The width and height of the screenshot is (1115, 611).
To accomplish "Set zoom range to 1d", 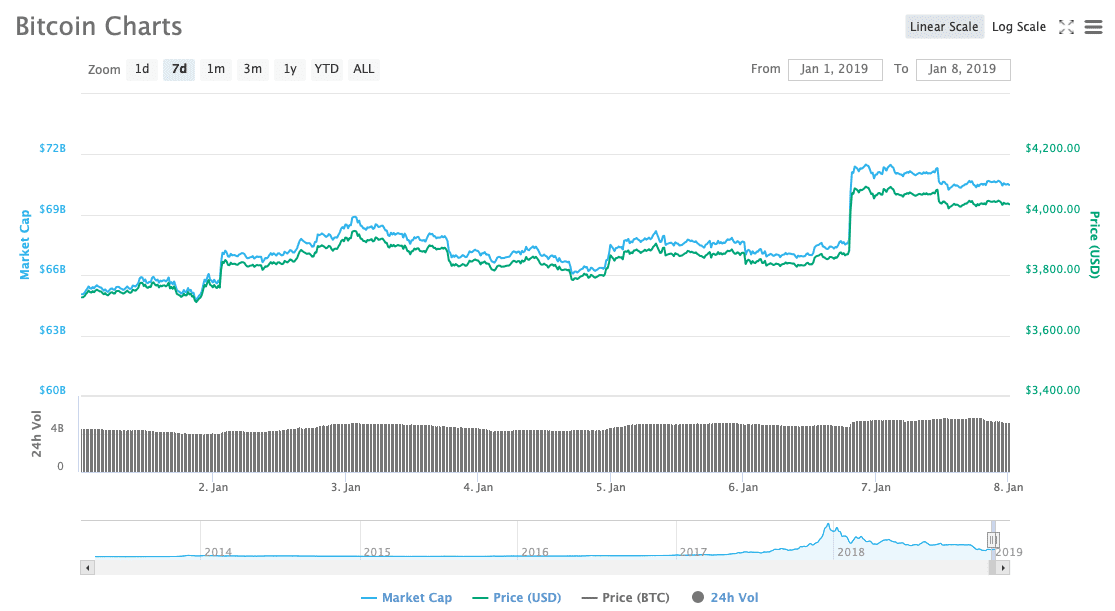I will click(x=142, y=69).
